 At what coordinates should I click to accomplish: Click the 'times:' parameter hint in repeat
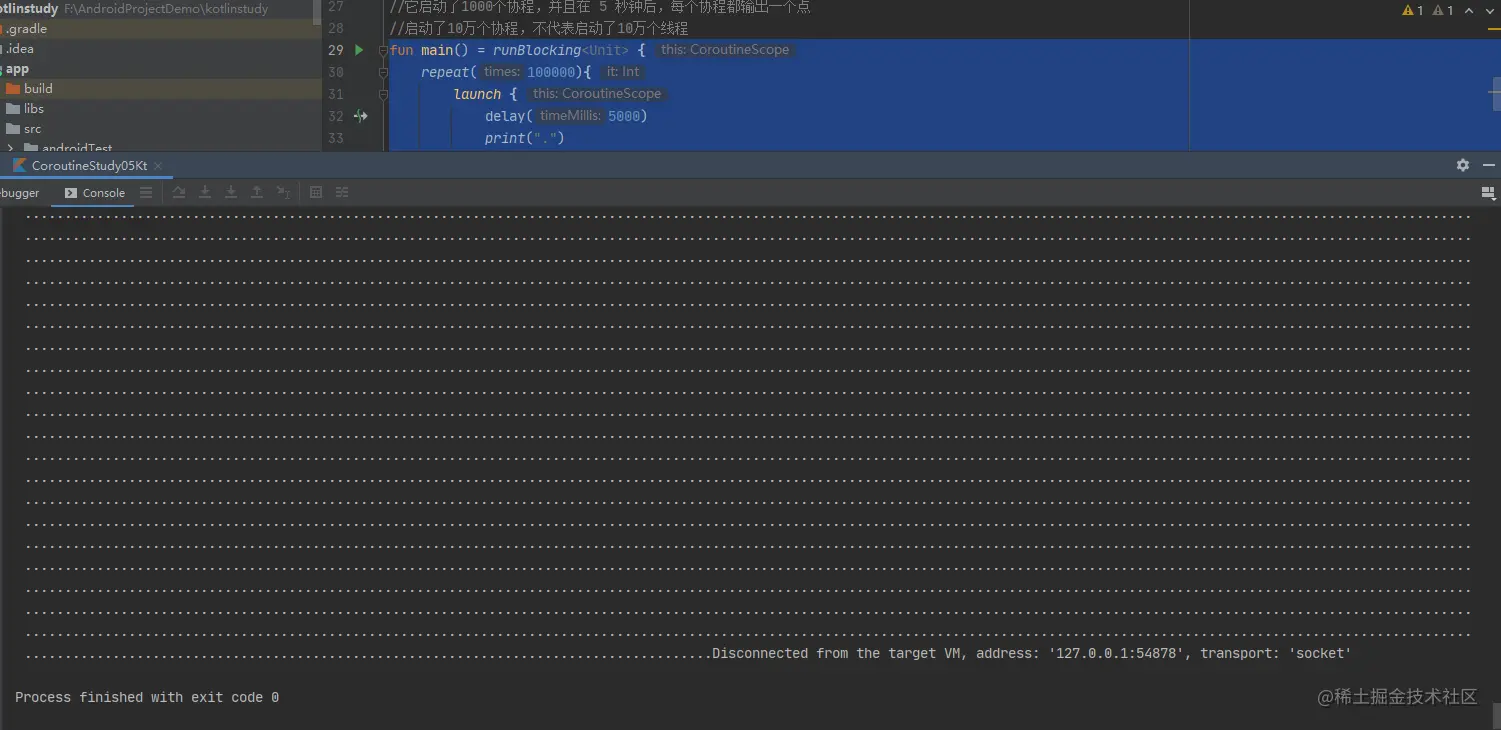tap(502, 72)
